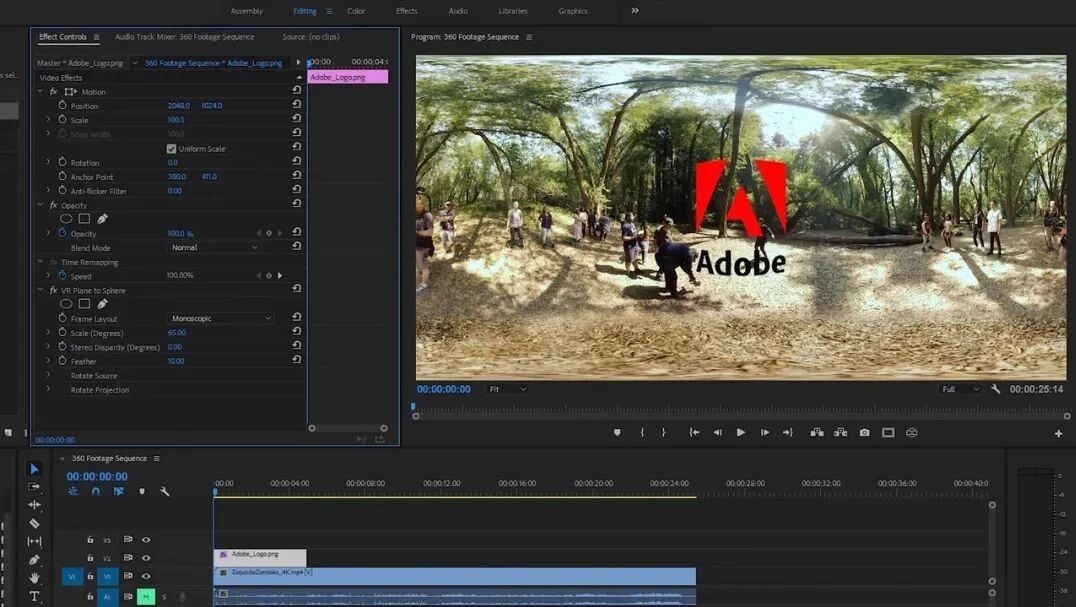This screenshot has height=607, width=1076.
Task: Mark Out point in Program monitor
Action: click(664, 433)
